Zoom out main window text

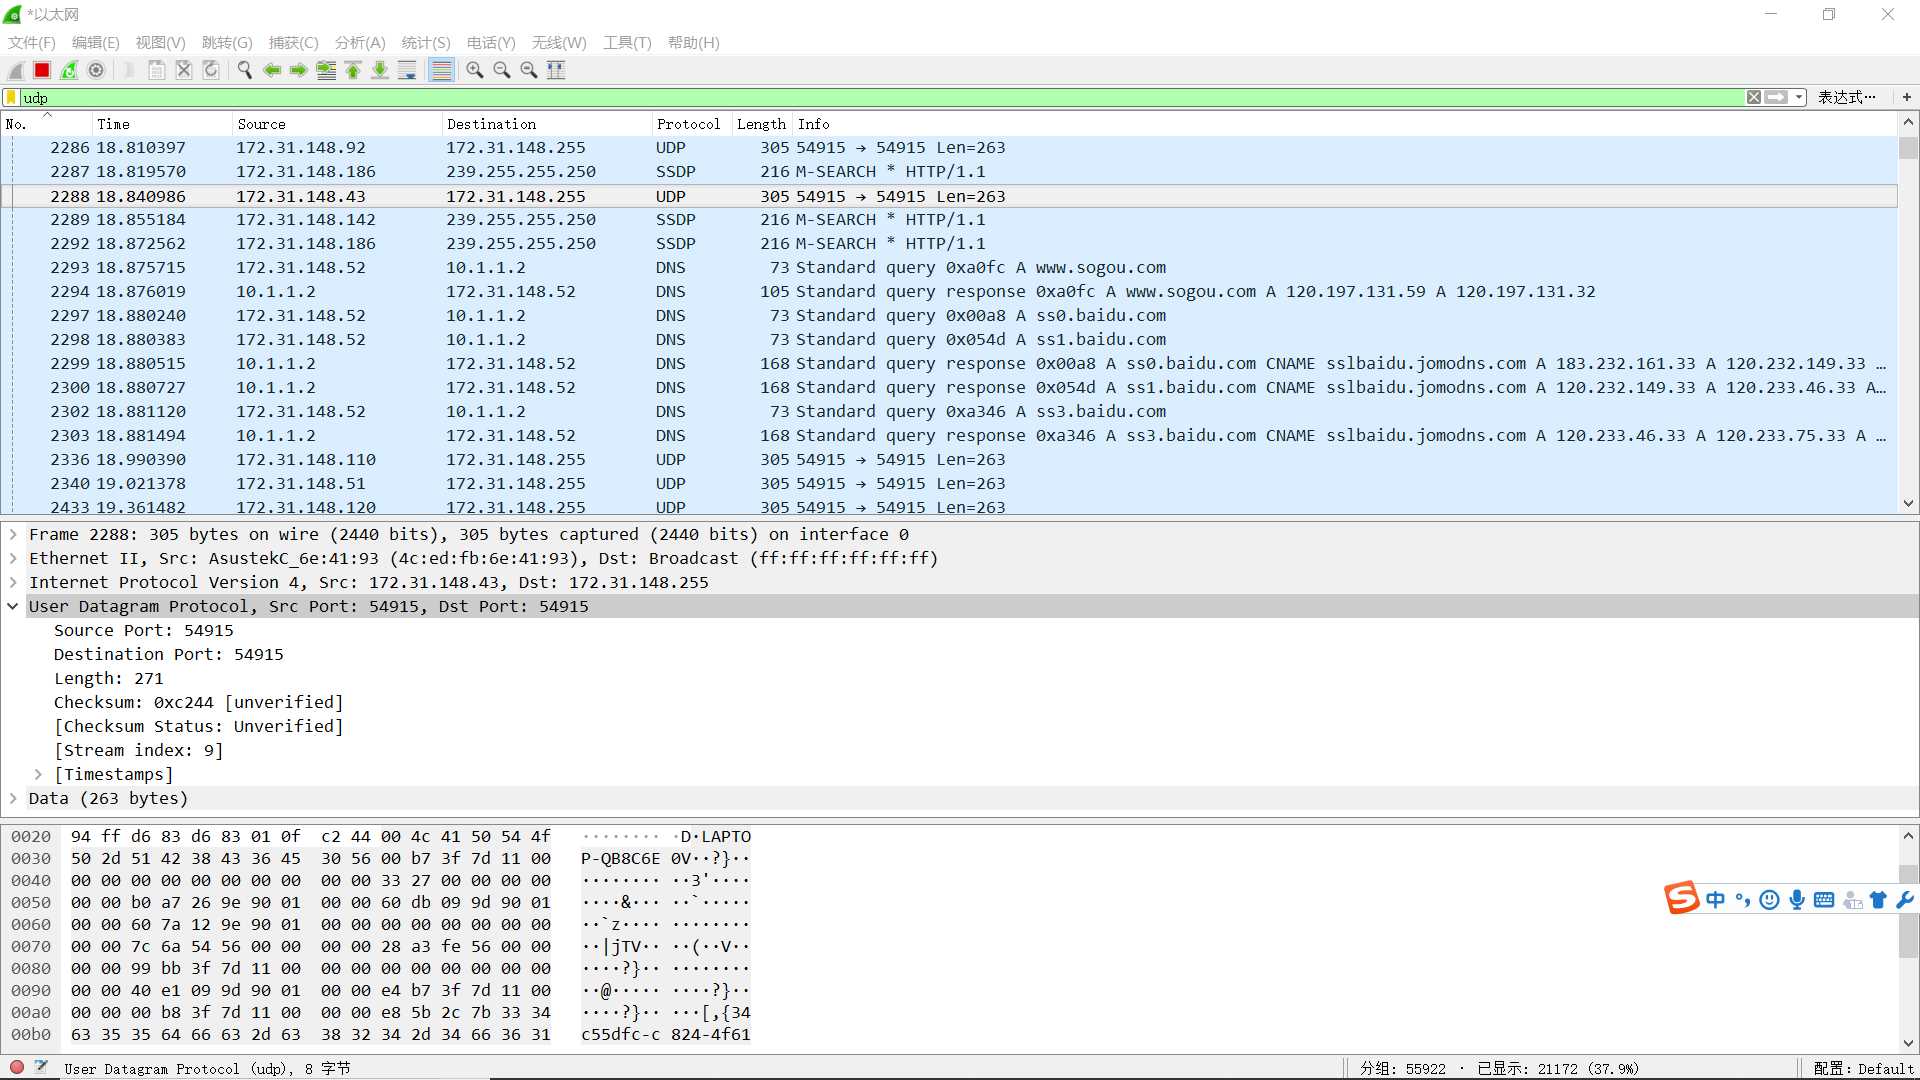point(502,70)
